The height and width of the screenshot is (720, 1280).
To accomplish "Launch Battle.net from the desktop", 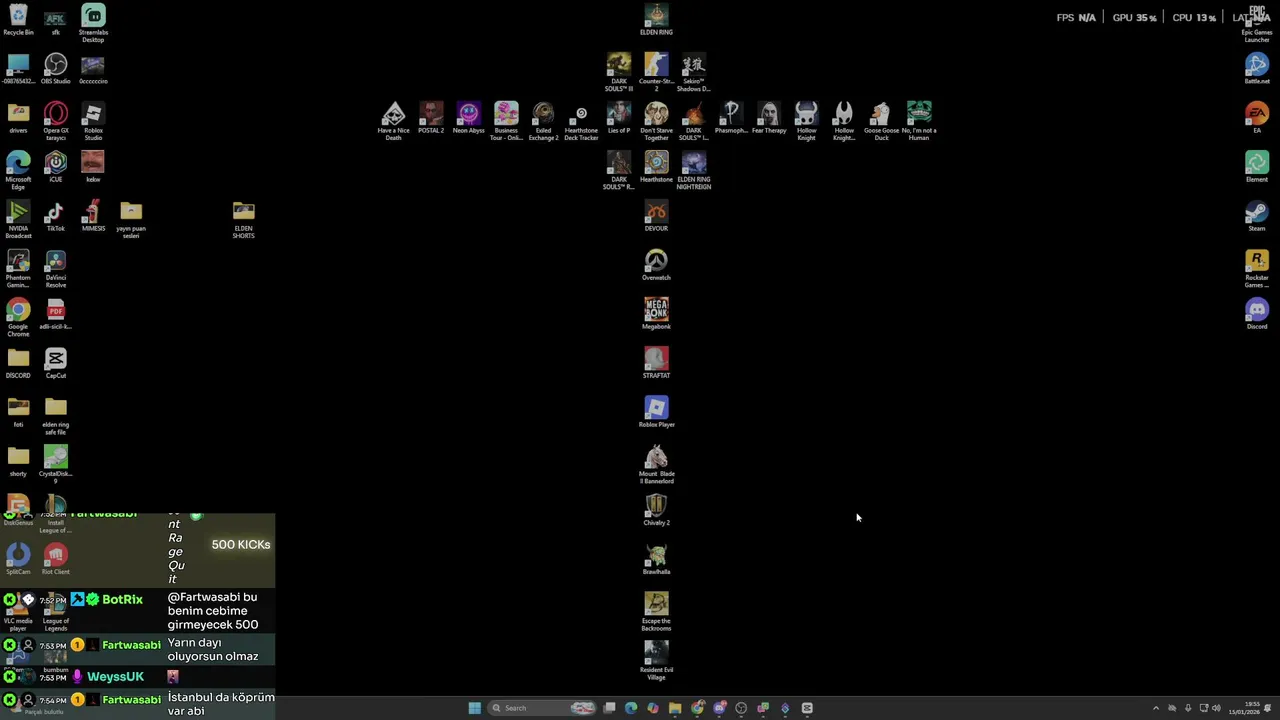I will (1257, 69).
